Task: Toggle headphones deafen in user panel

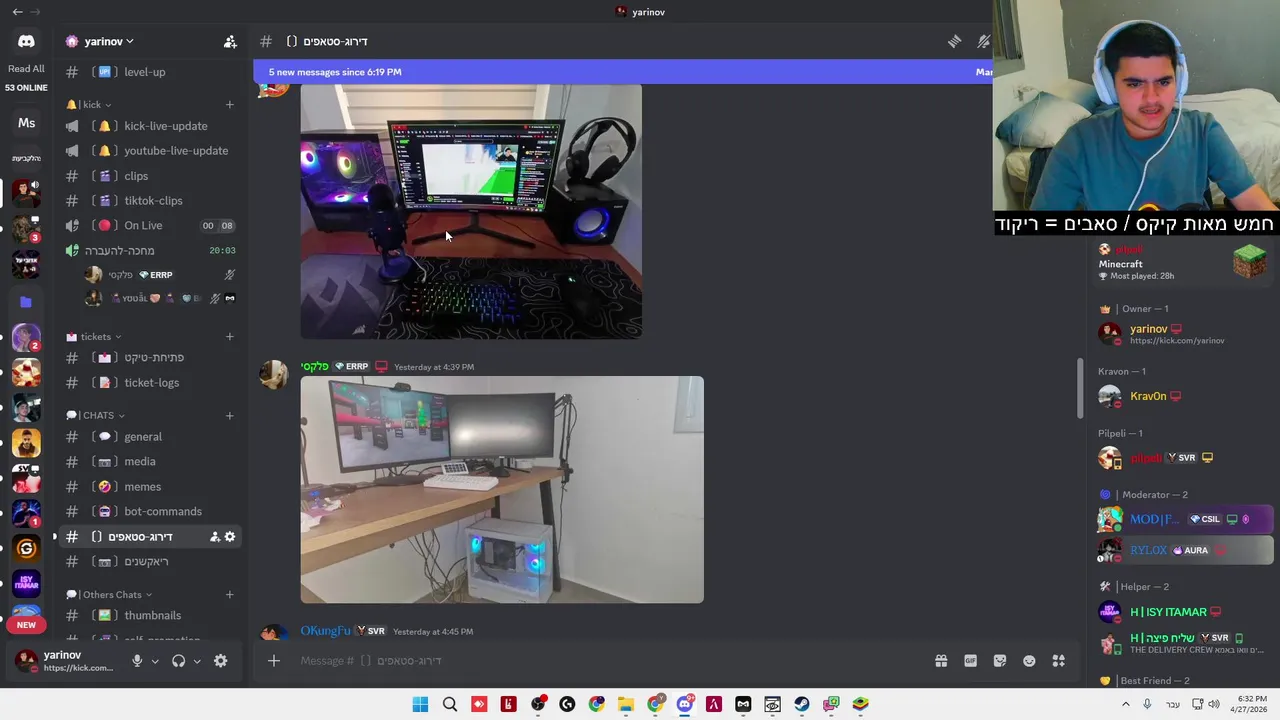Action: [178, 661]
